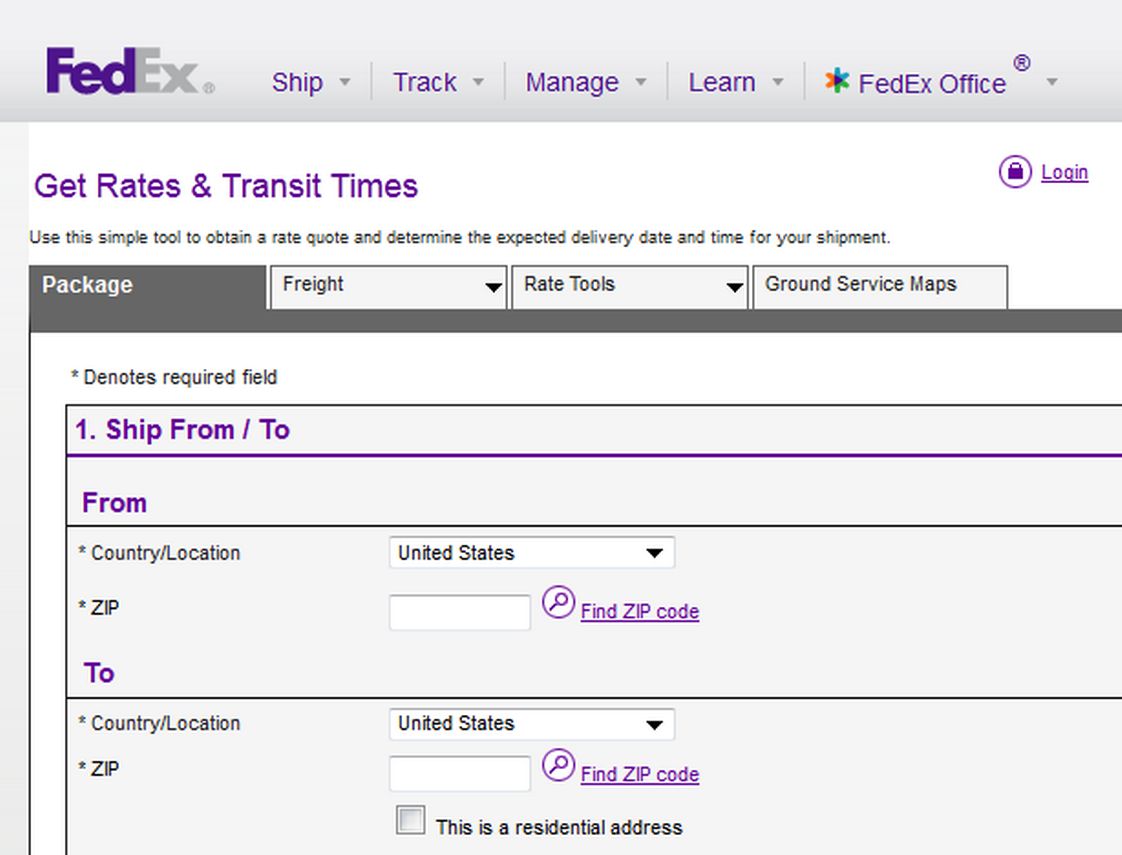Click the To ZIP input field
1122x855 pixels.
[x=459, y=774]
